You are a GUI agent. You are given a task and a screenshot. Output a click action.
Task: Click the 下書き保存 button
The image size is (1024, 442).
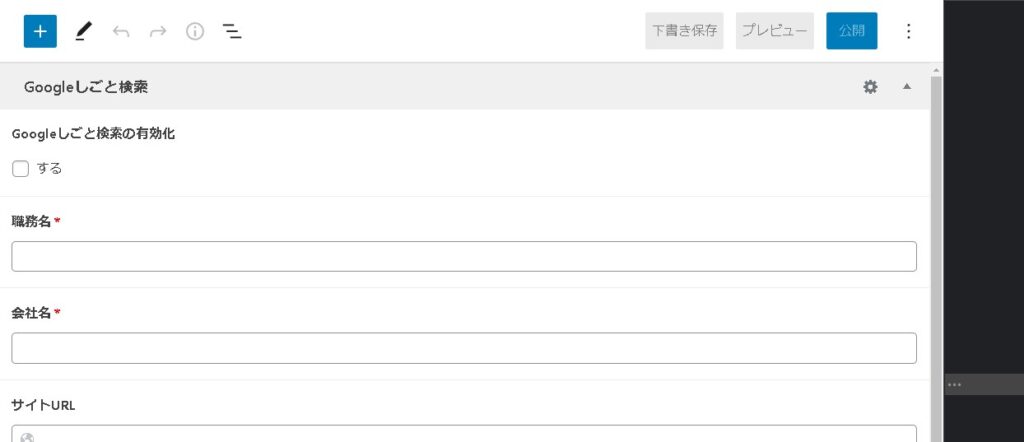pos(684,31)
